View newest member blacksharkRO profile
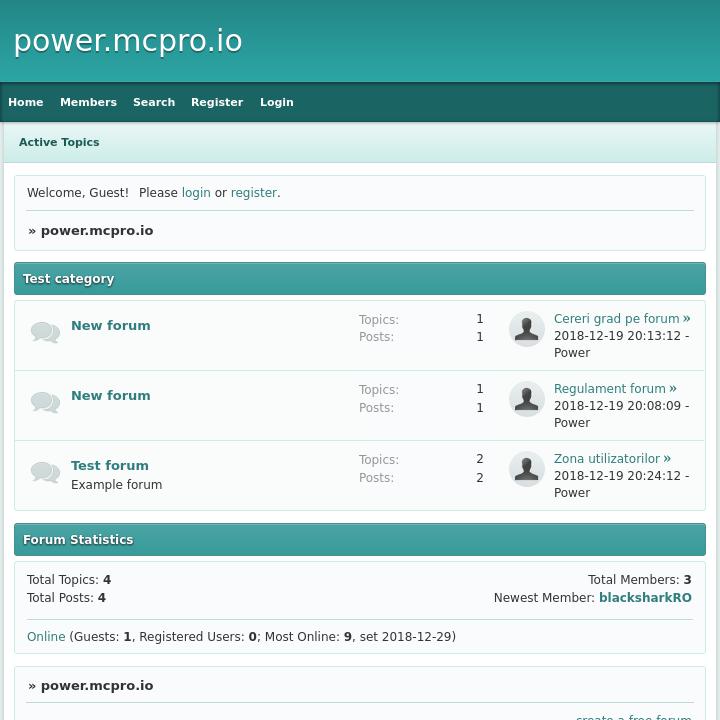The image size is (720, 720). 645,598
